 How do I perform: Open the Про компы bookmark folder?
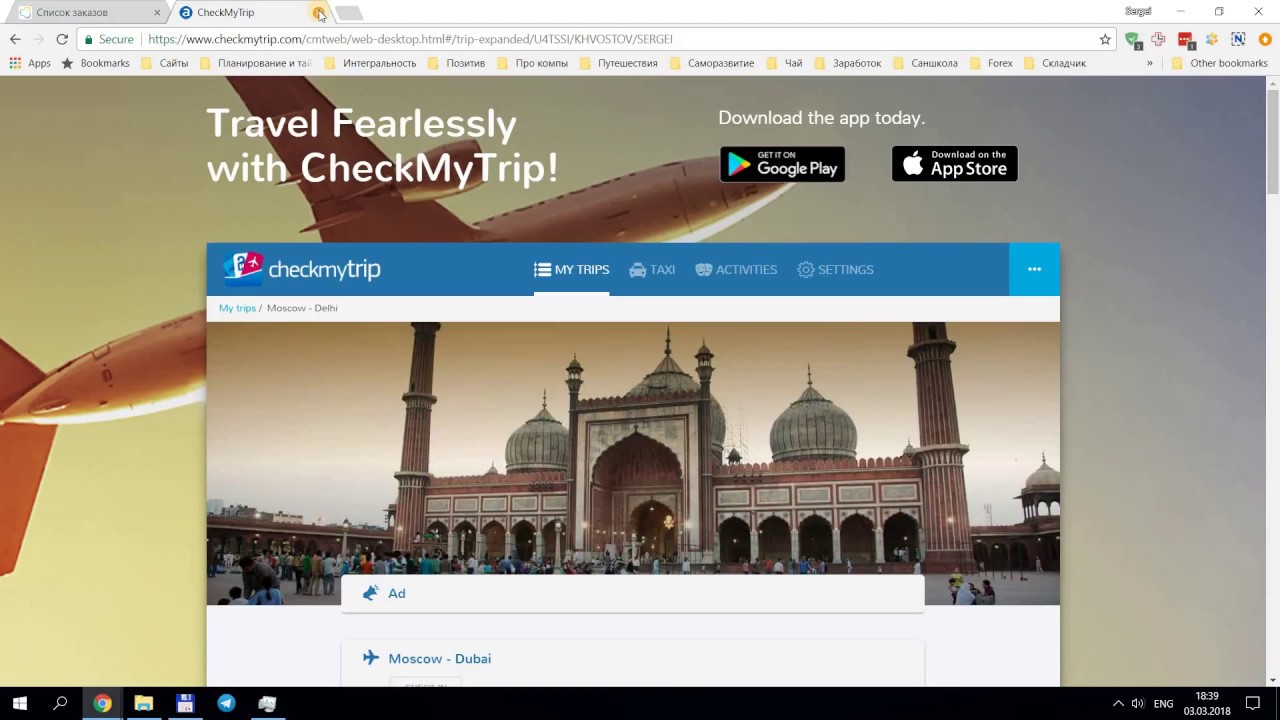[x=532, y=63]
